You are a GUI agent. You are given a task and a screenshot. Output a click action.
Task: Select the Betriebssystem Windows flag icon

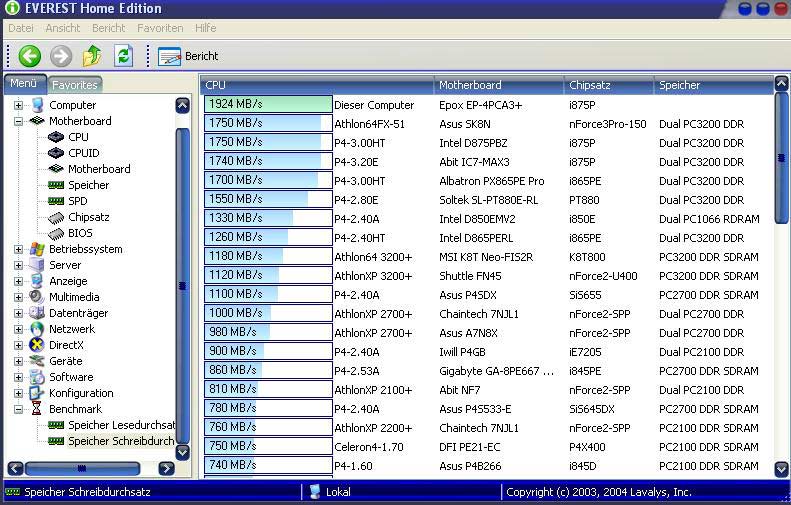[37, 249]
